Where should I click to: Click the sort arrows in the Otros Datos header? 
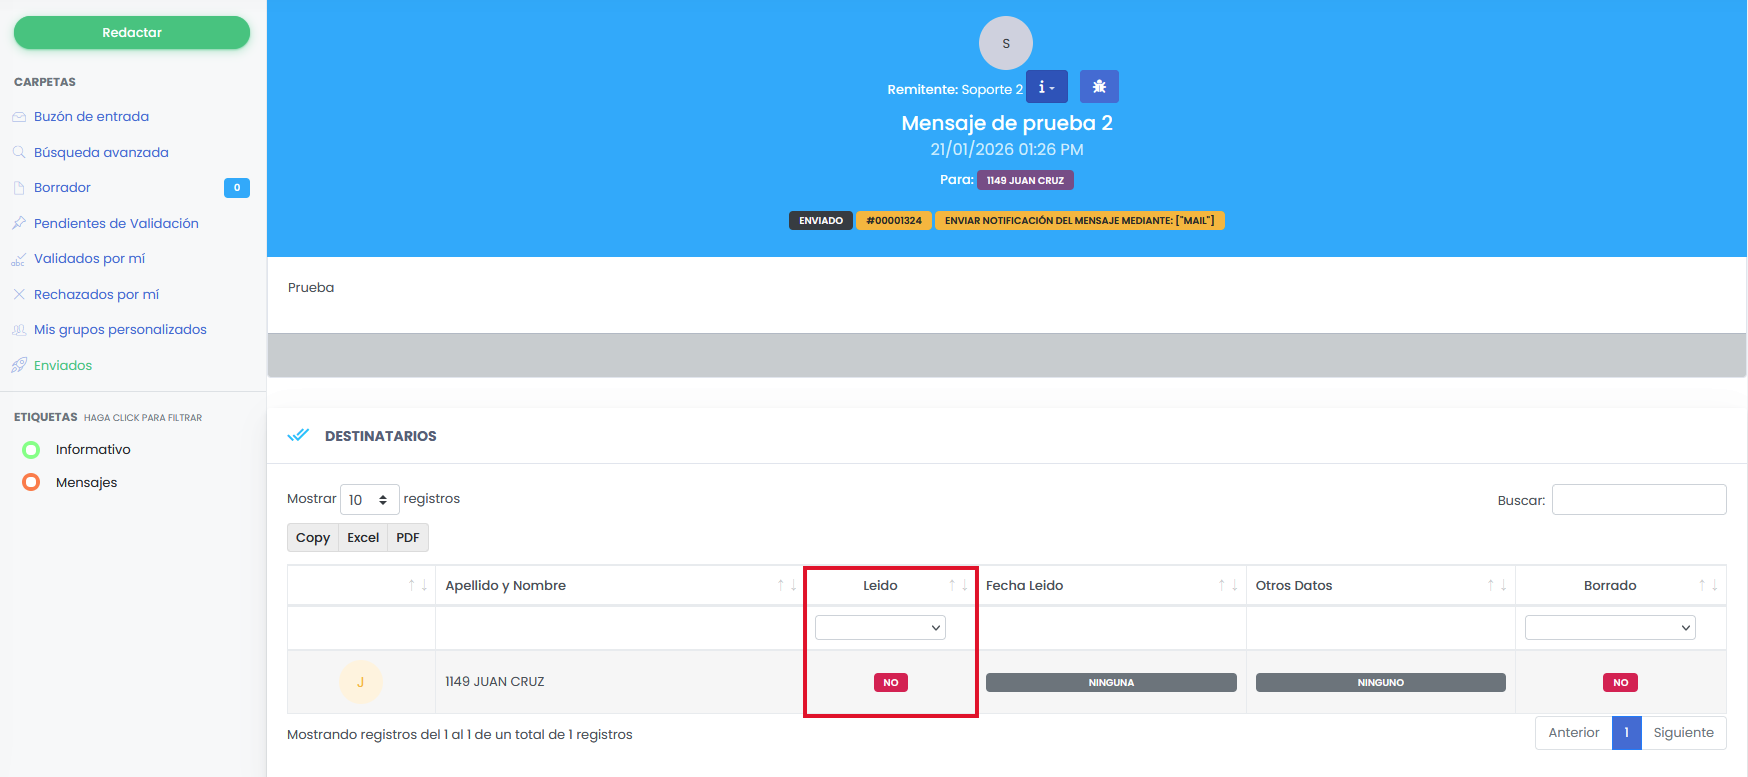click(1497, 585)
